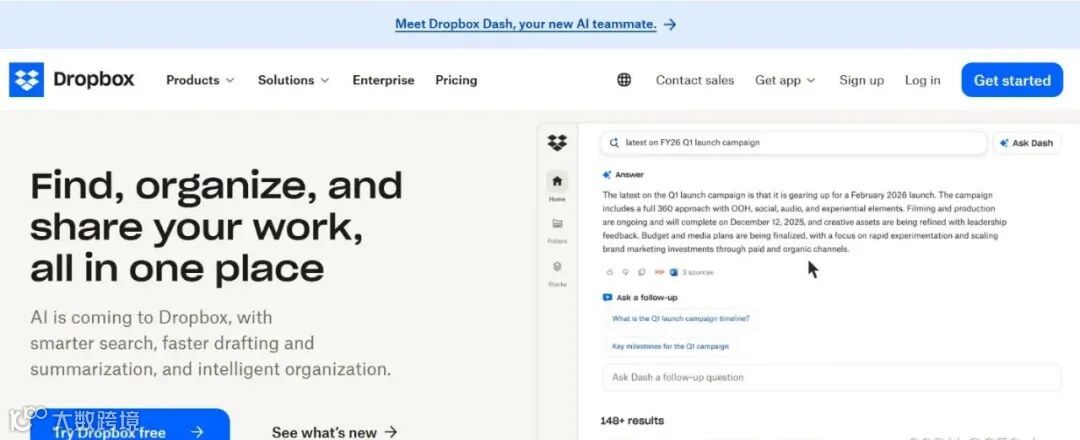Expand the Solutions menu

[293, 80]
